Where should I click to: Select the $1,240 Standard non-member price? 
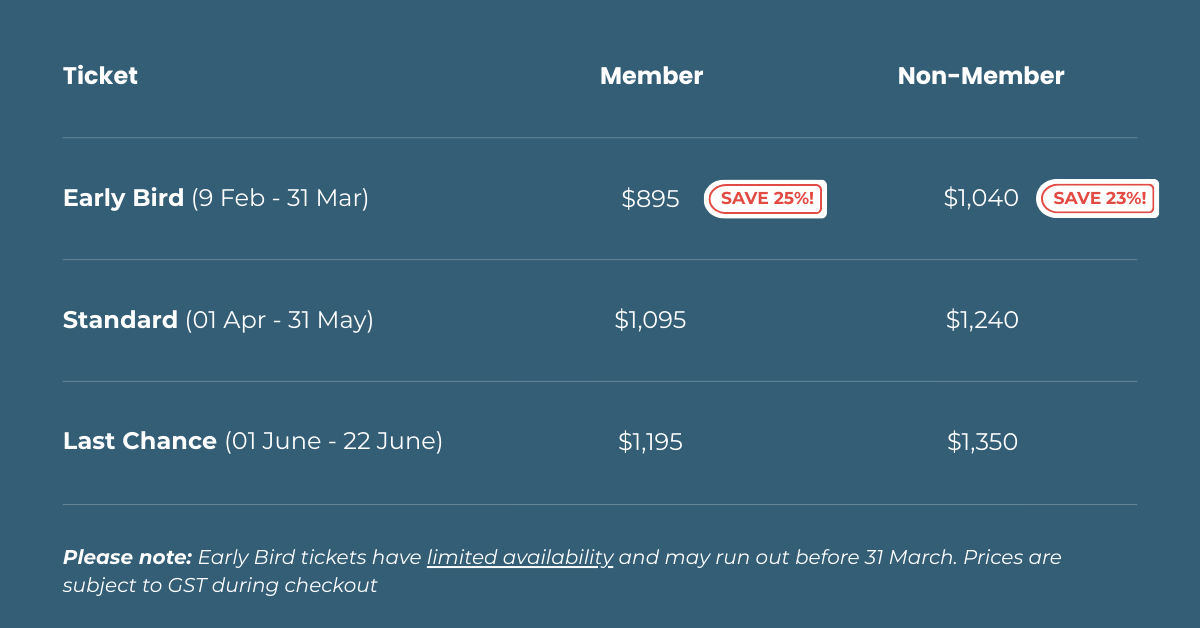coord(982,321)
